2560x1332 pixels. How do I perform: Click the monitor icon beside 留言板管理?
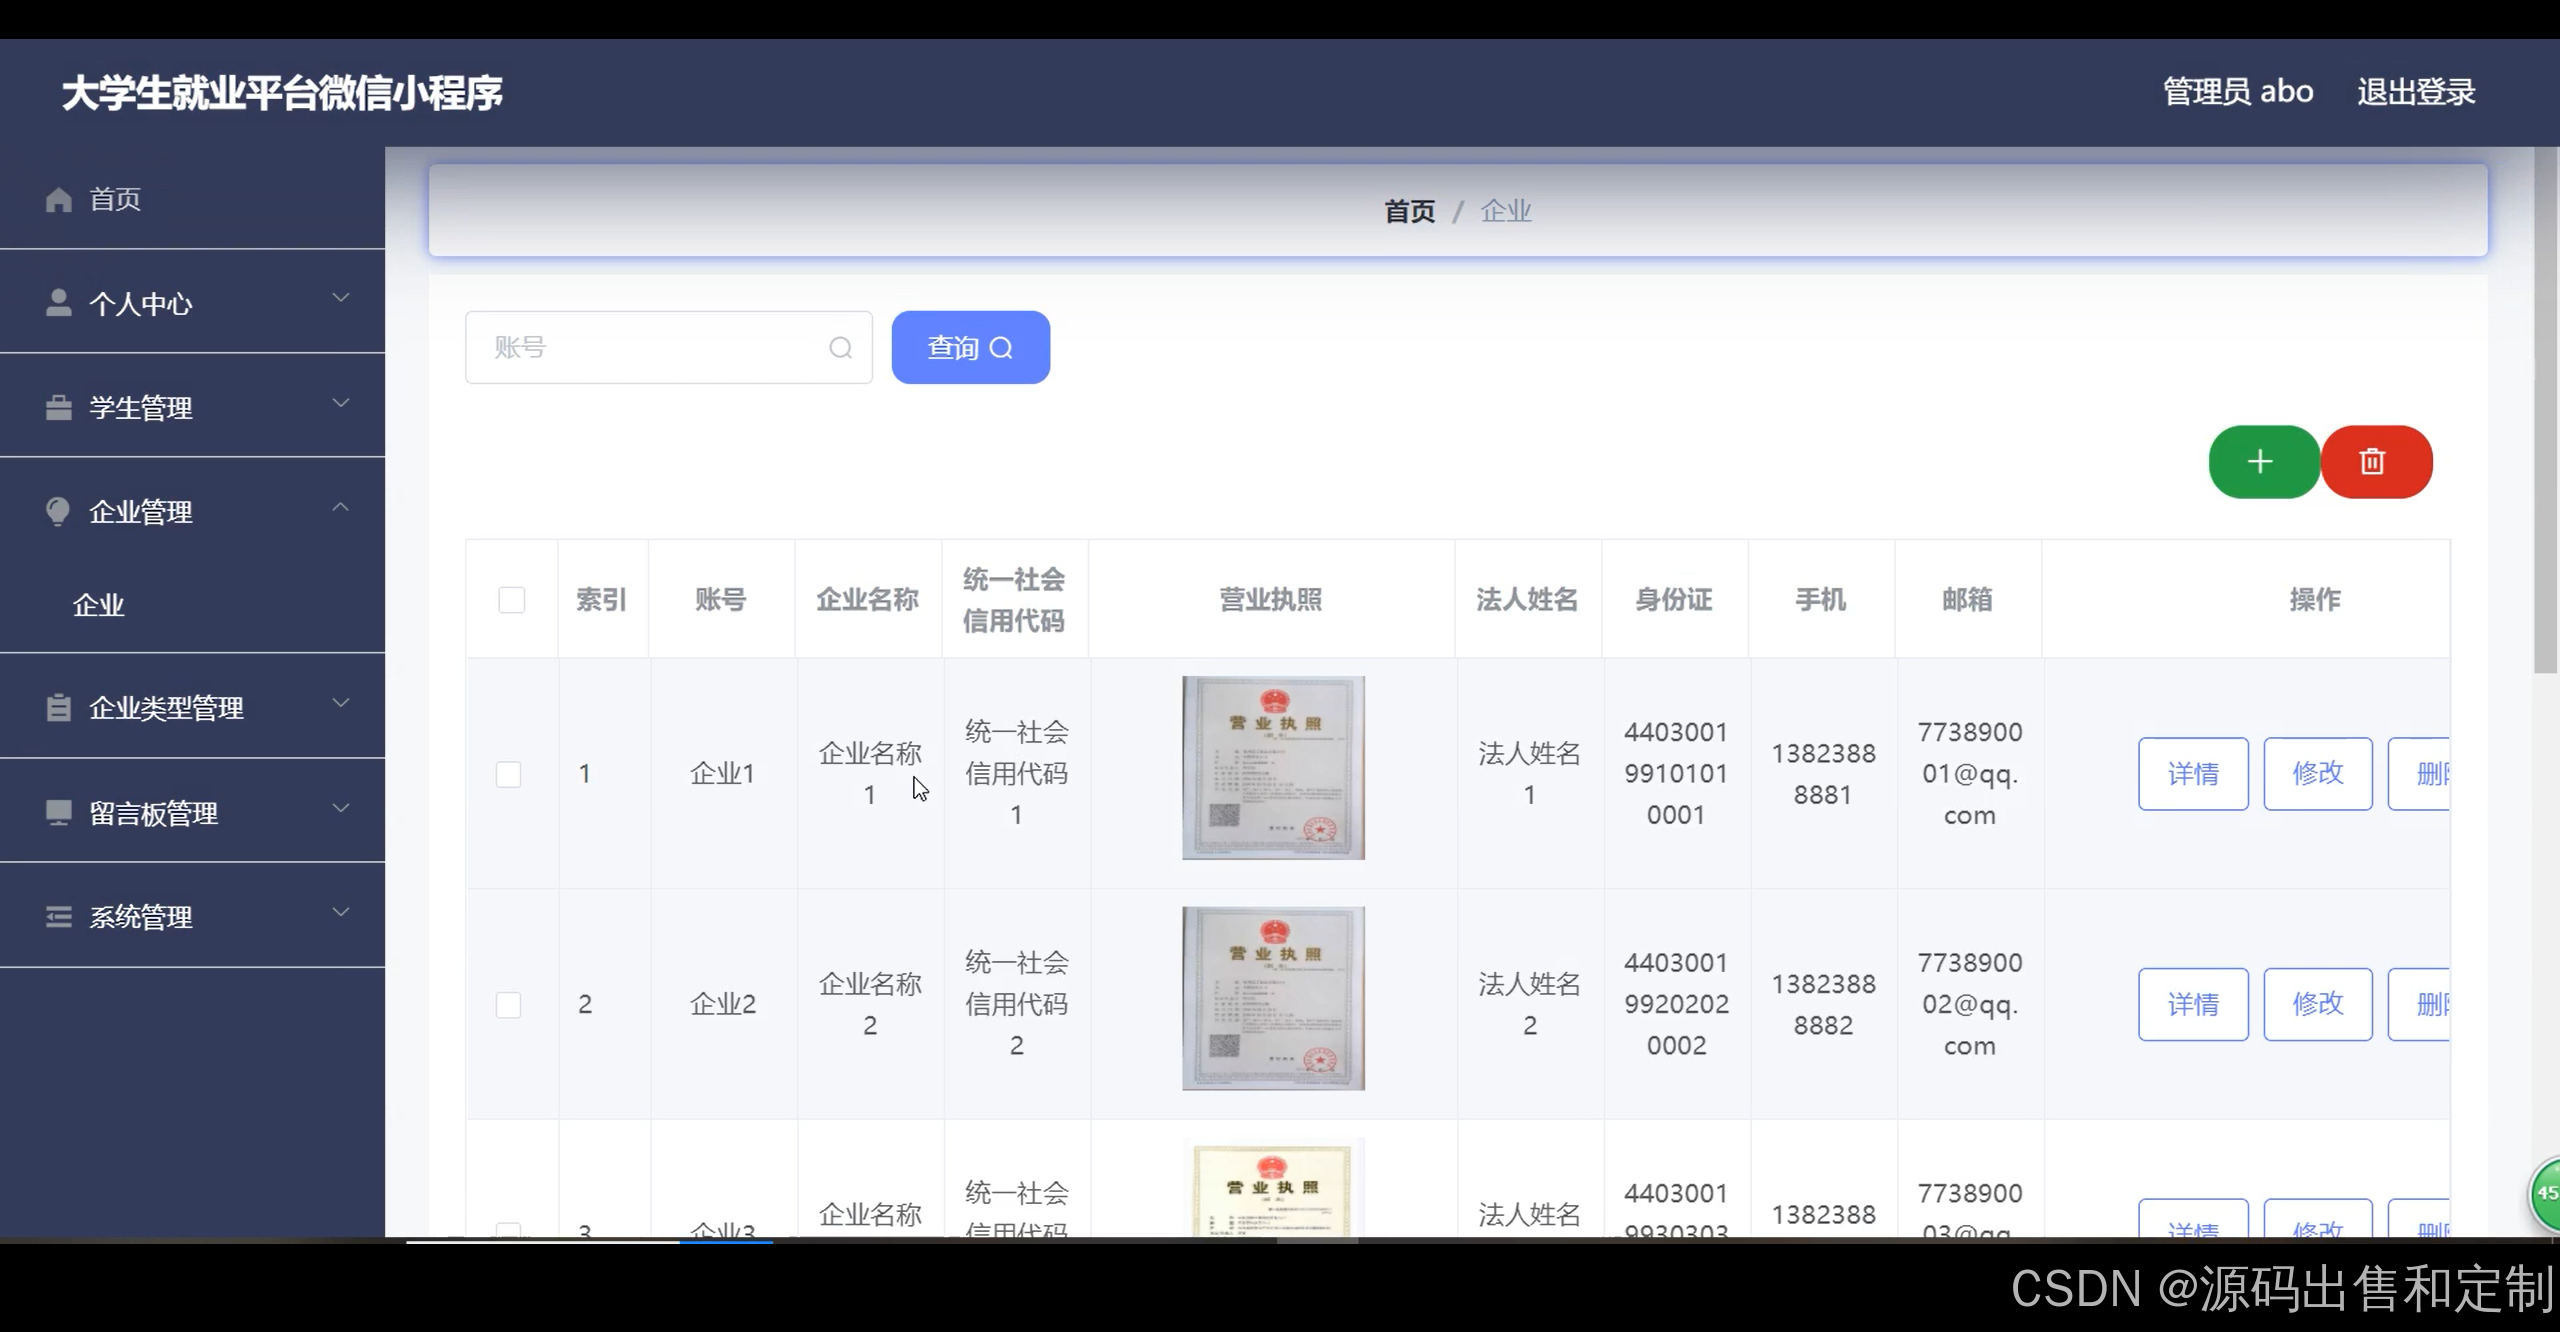coord(59,812)
